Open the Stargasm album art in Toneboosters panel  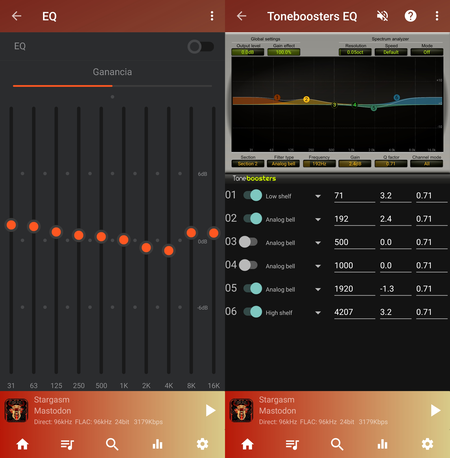pyautogui.click(x=241, y=410)
